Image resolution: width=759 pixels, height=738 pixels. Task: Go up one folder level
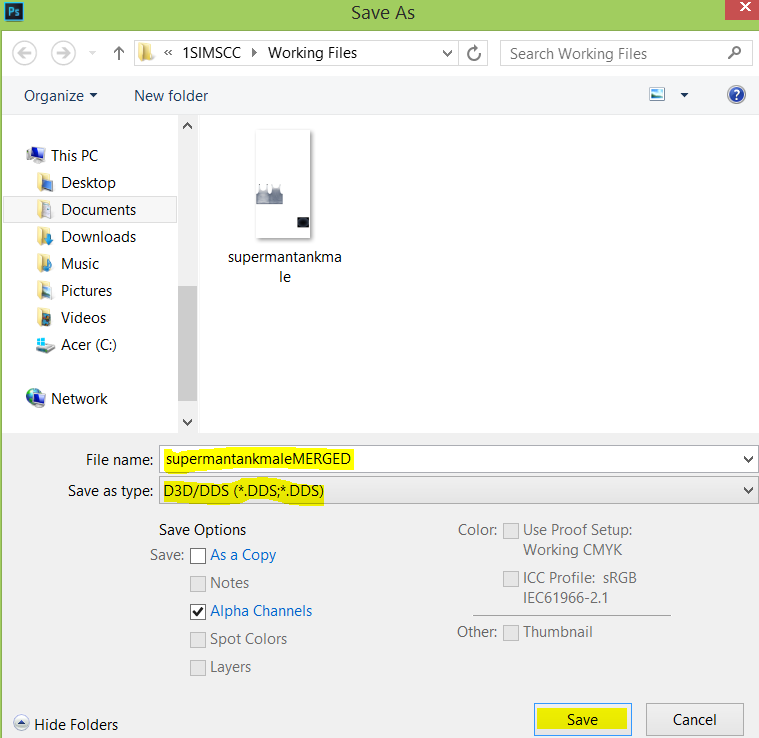119,53
